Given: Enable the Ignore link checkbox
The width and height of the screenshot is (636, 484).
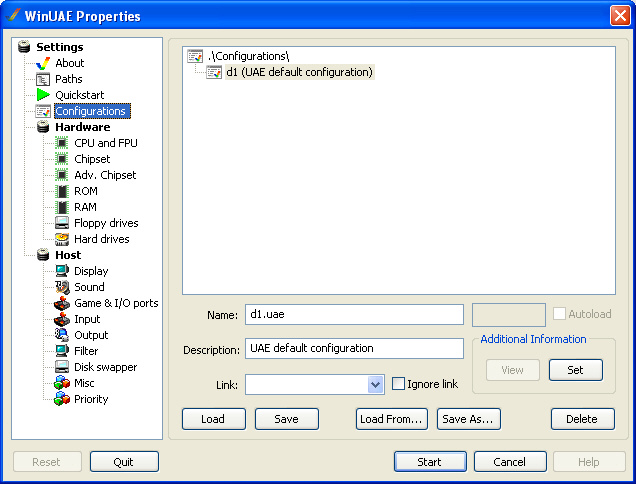Looking at the screenshot, I should click(398, 384).
